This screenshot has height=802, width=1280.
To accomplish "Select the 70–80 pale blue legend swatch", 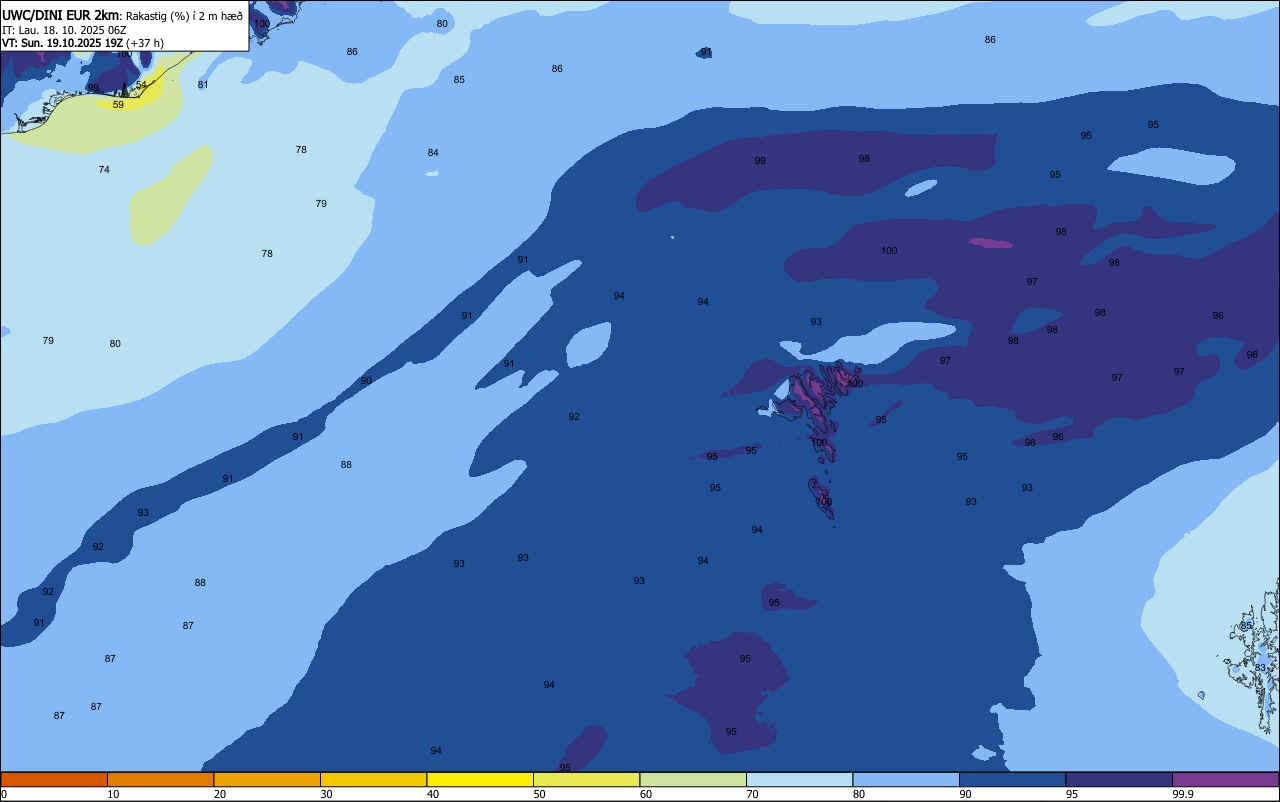I will [x=799, y=779].
